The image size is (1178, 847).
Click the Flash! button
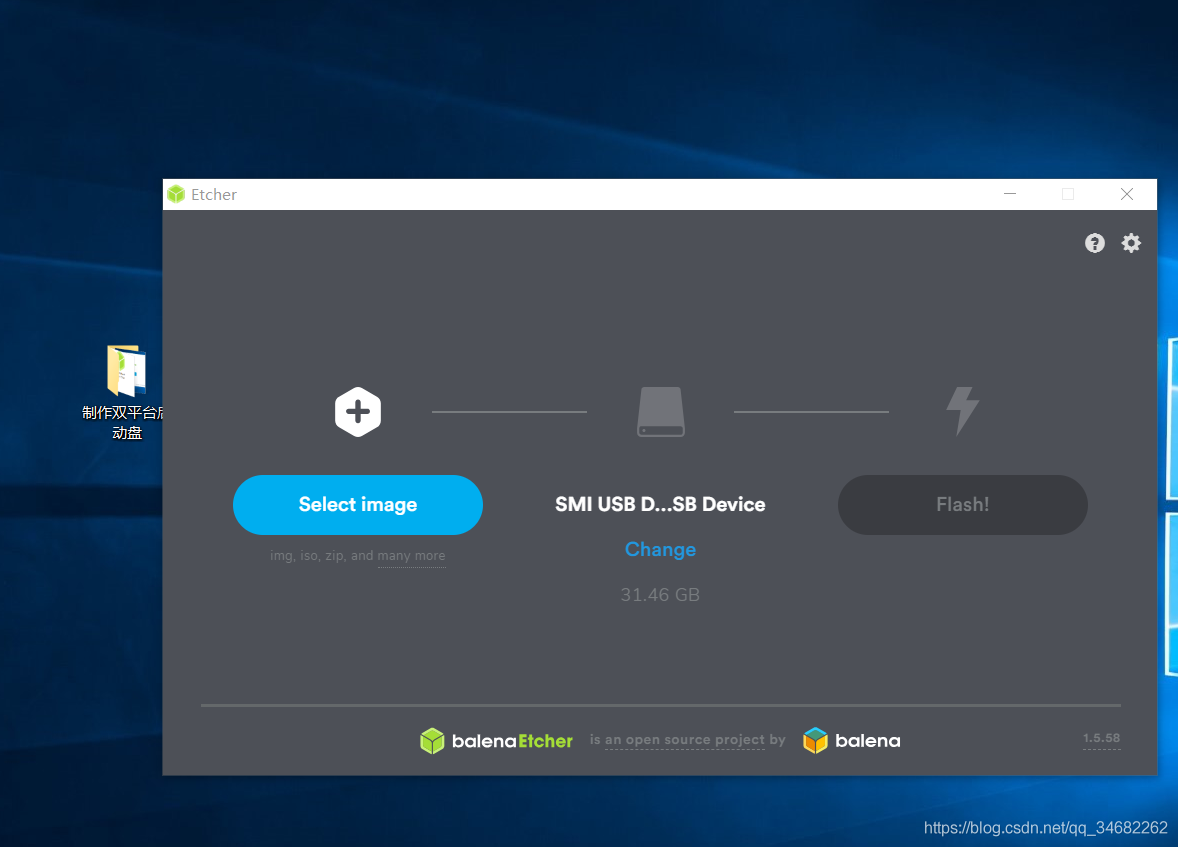tap(962, 504)
